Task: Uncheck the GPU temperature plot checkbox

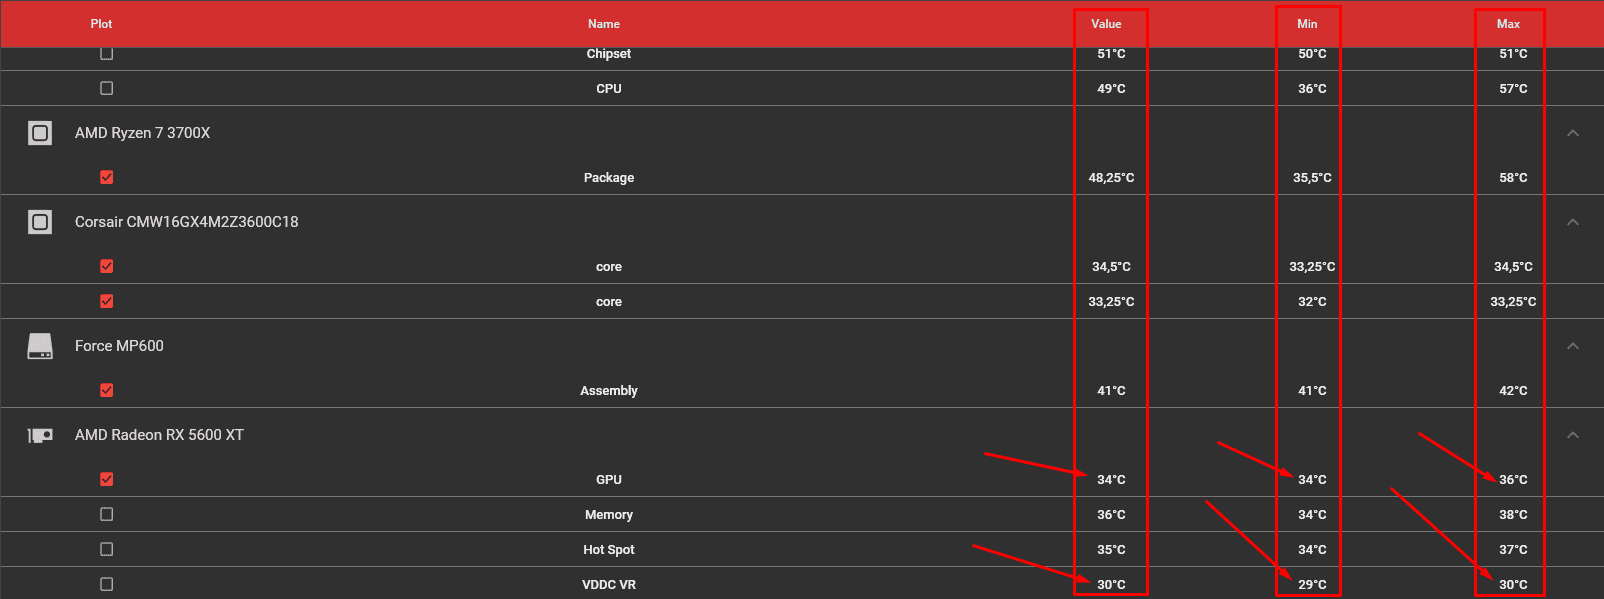Action: coord(107,479)
